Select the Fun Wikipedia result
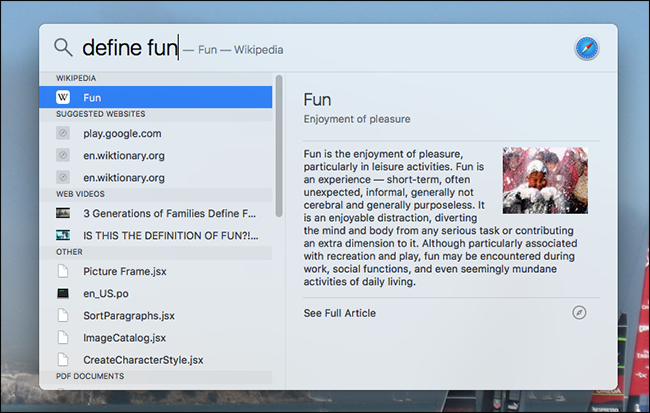This screenshot has width=650, height=413. (156, 97)
